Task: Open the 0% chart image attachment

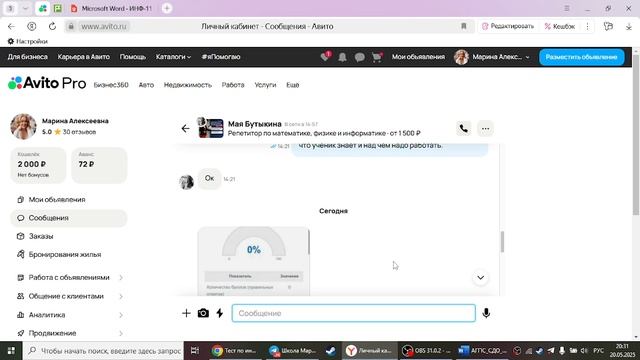Action: click(x=253, y=261)
